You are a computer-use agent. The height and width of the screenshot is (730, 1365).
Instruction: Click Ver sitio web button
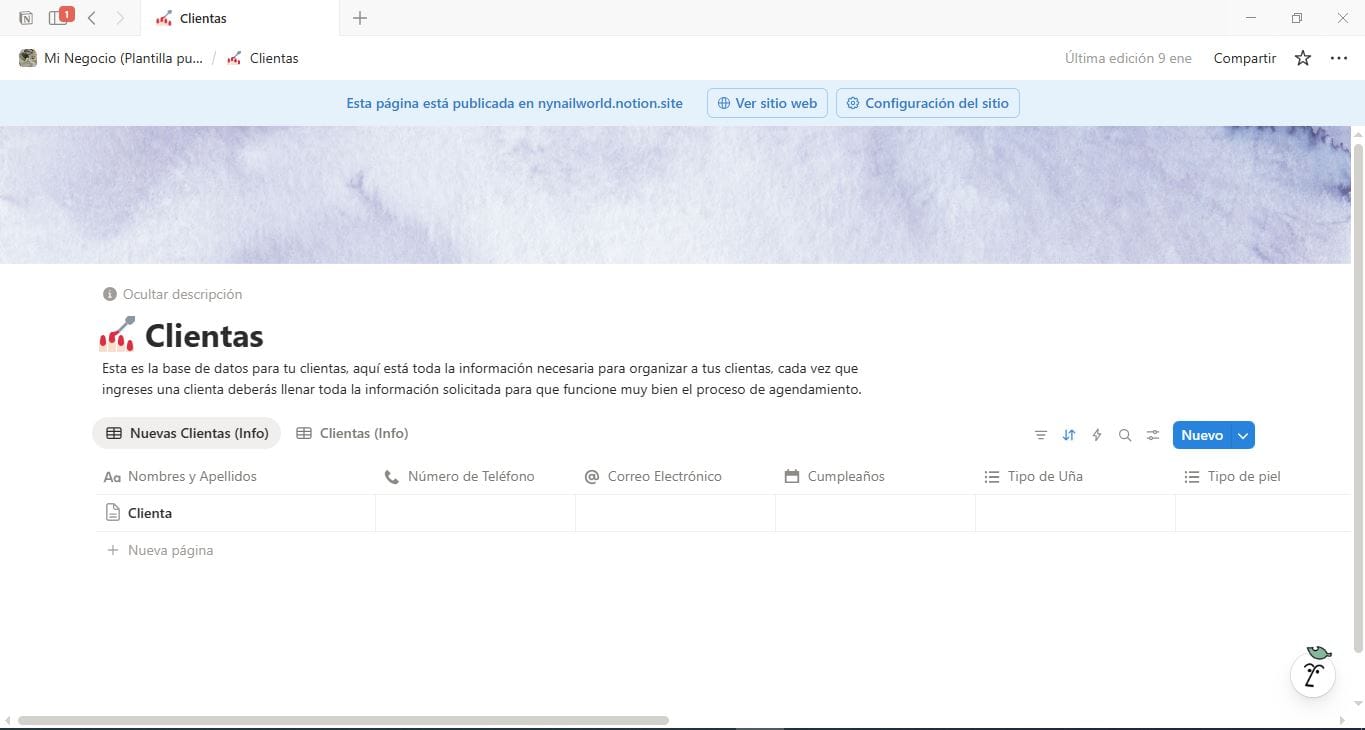(767, 103)
